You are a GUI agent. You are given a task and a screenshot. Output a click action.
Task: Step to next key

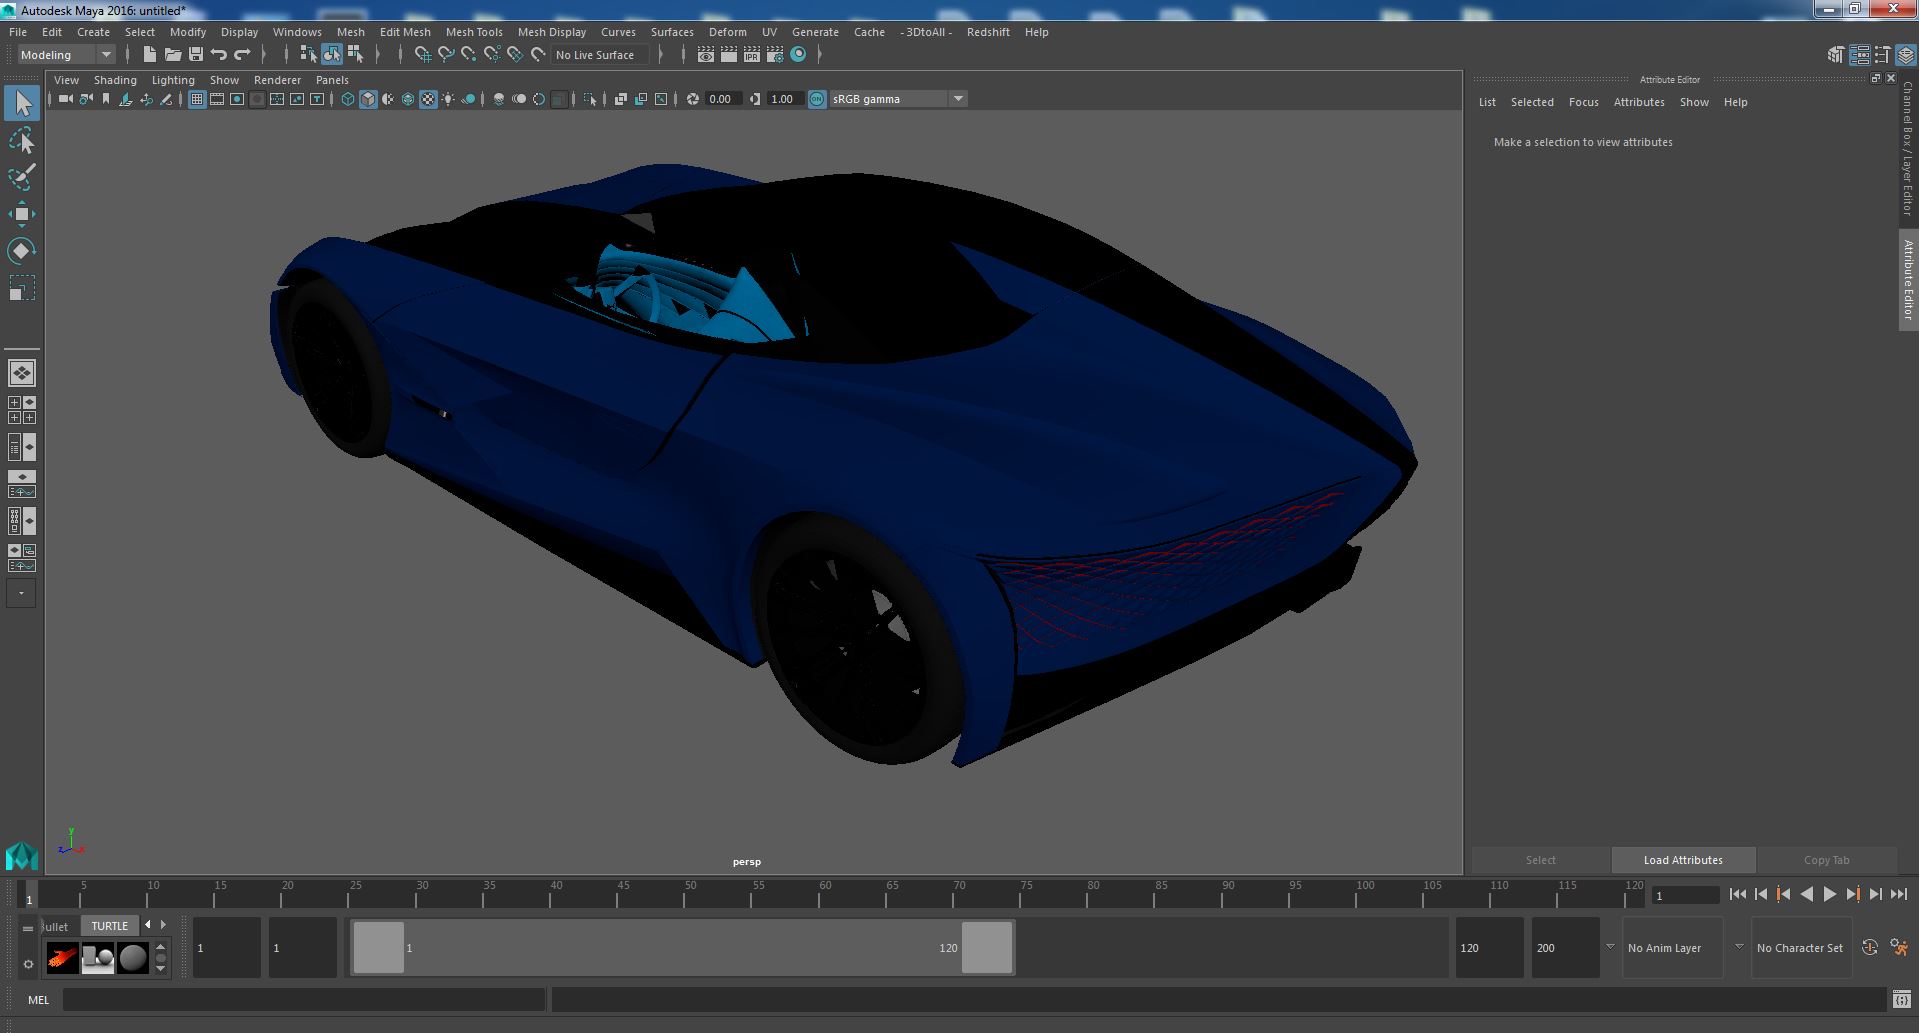(x=1852, y=895)
